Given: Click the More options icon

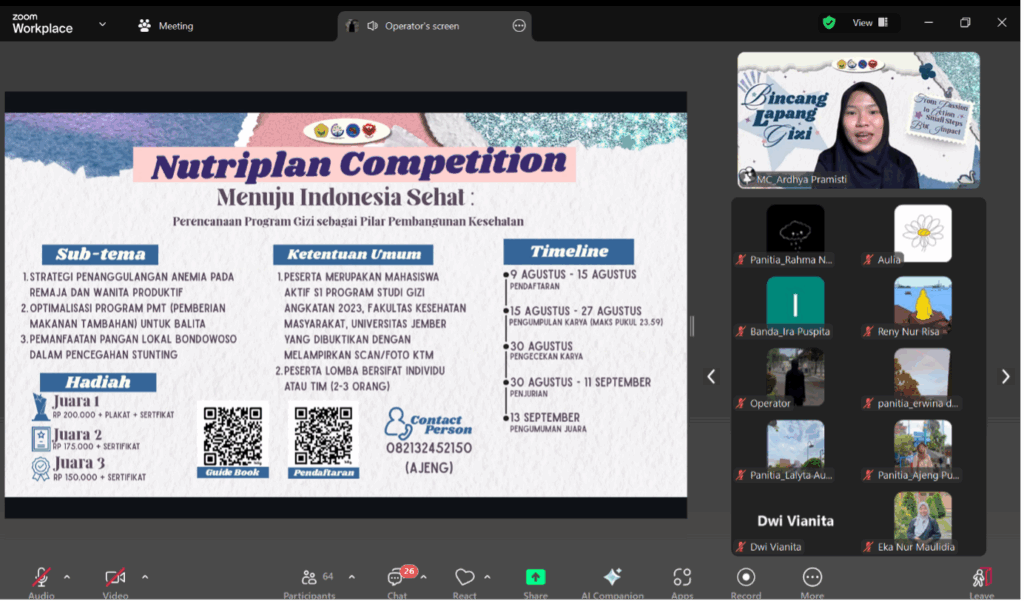Looking at the screenshot, I should [x=812, y=579].
